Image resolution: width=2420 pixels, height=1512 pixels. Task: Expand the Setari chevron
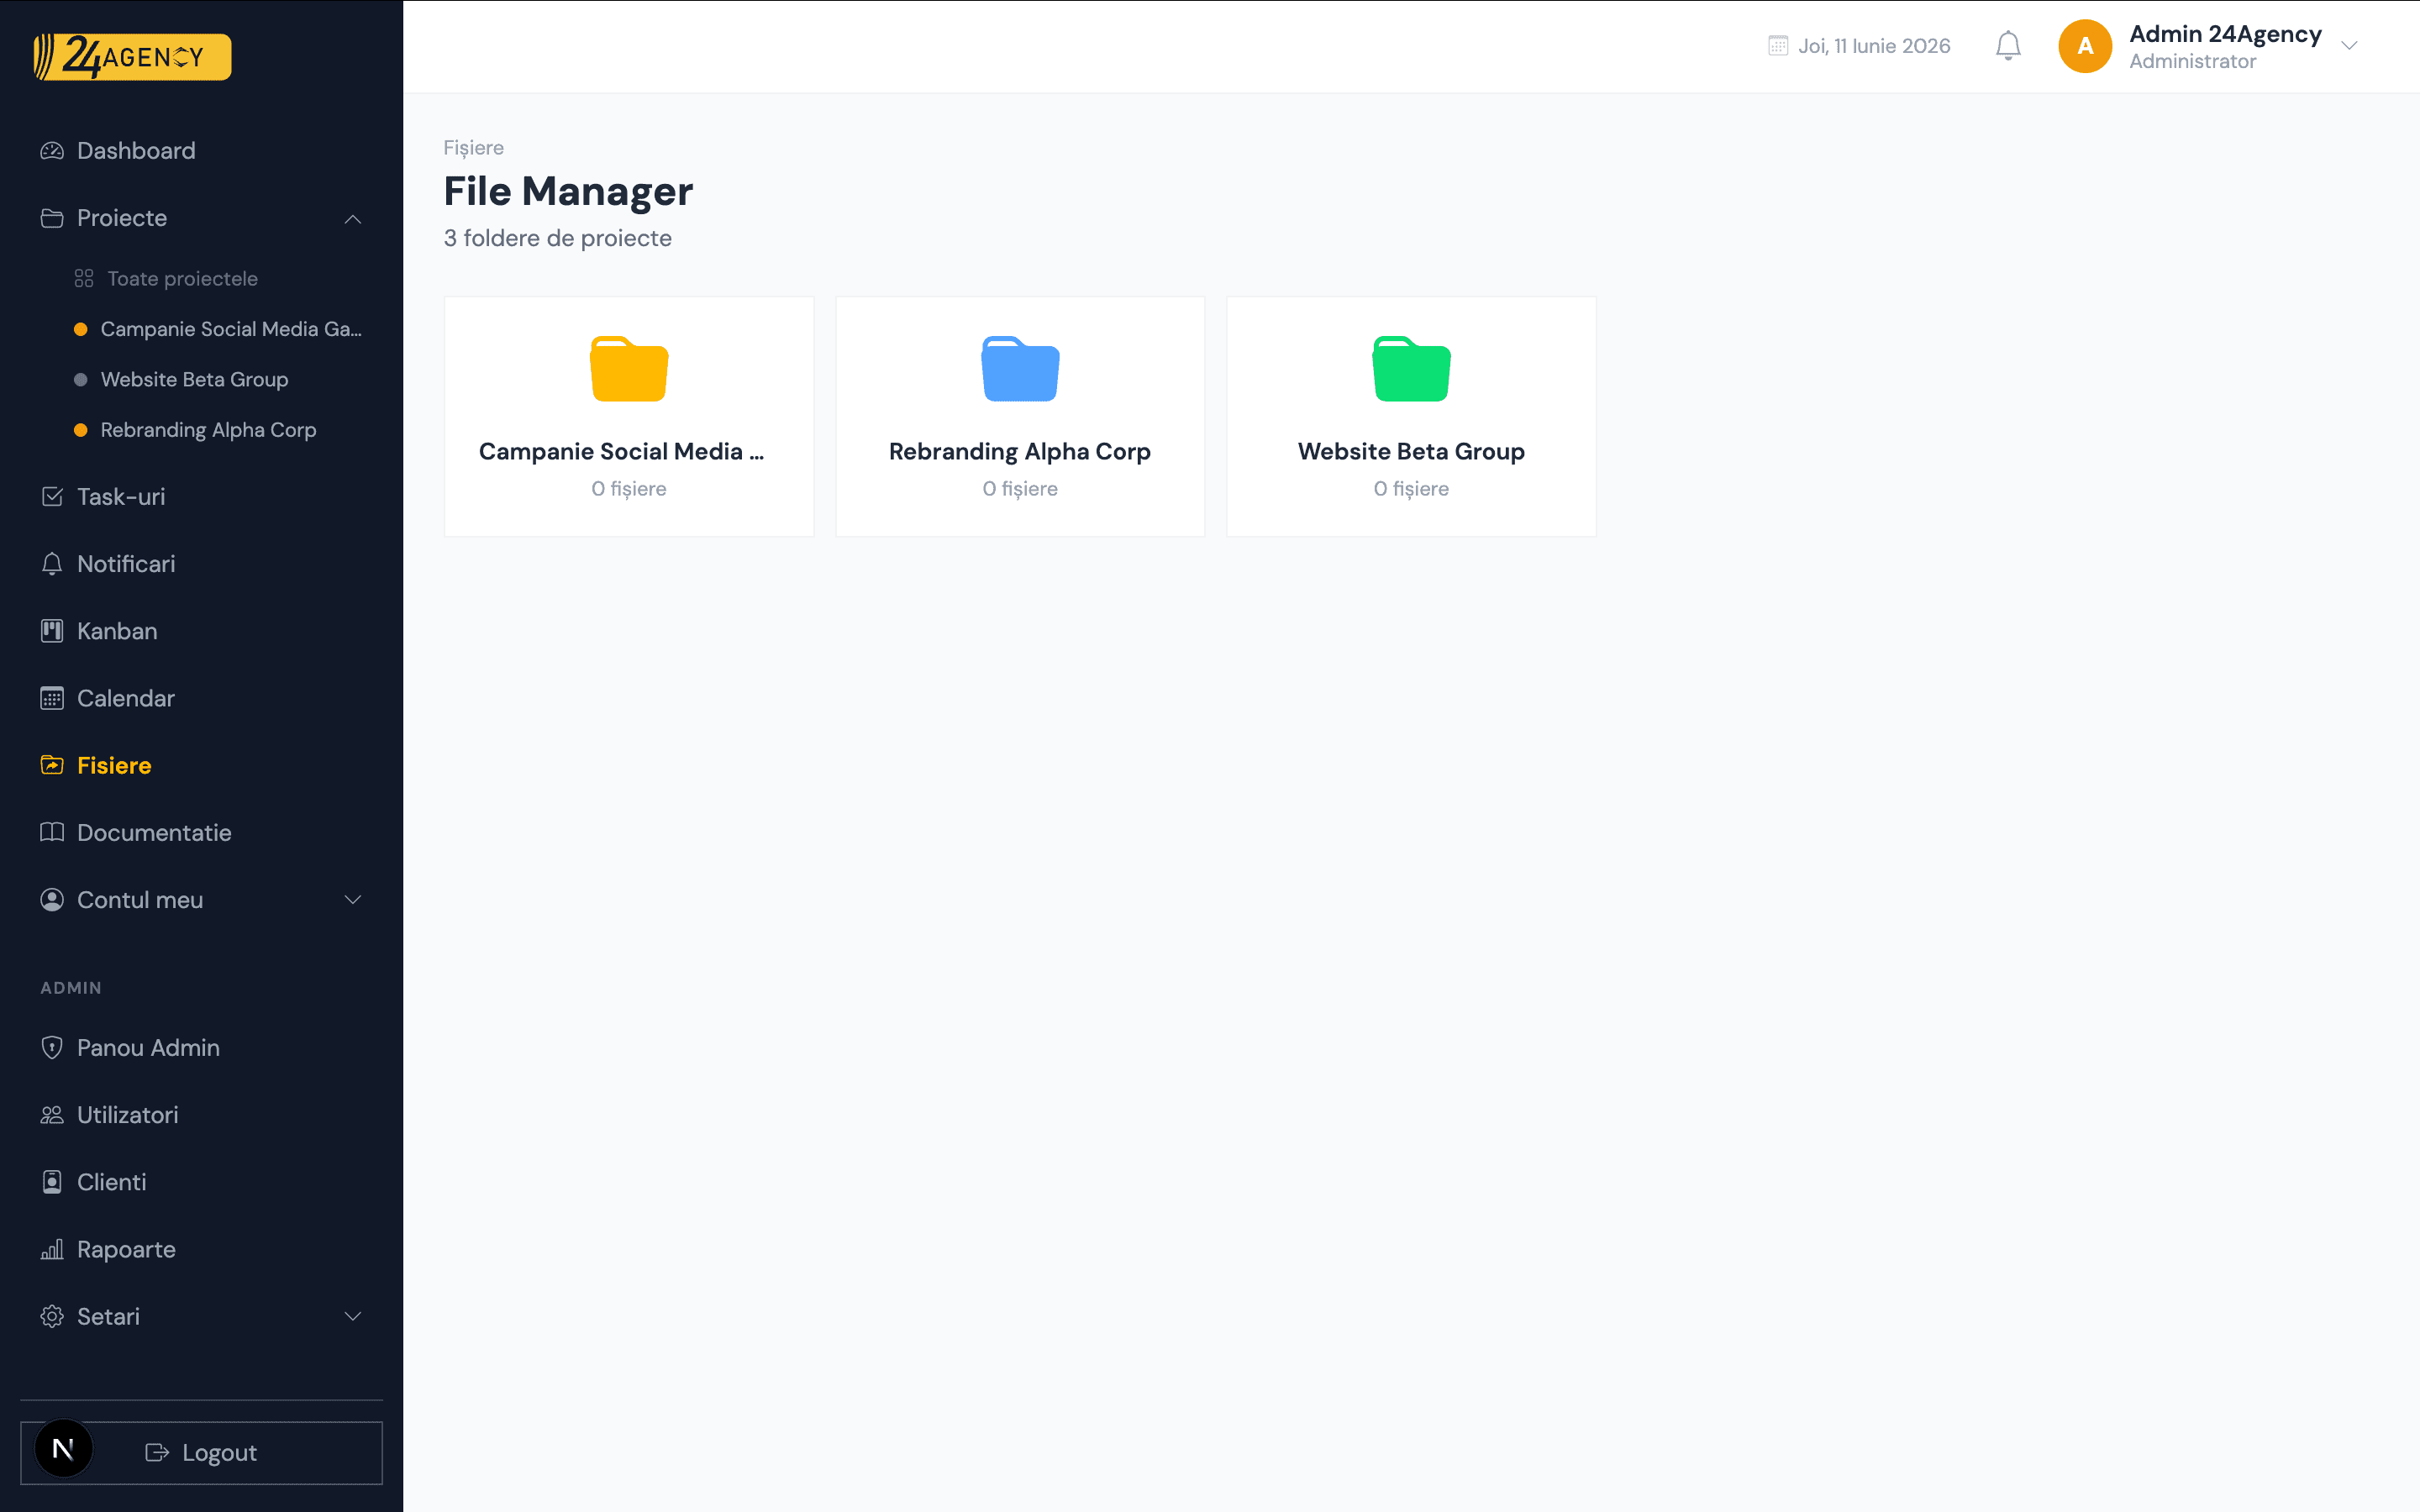coord(353,1316)
